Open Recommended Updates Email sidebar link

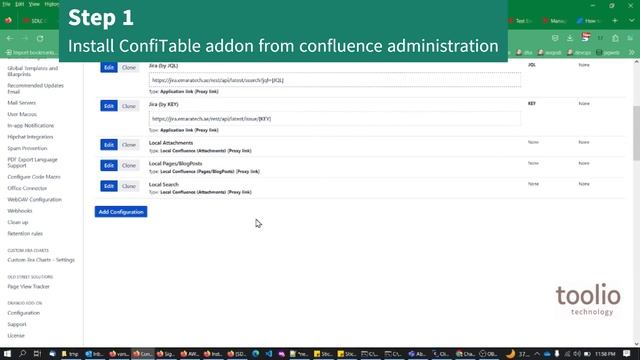[36, 89]
